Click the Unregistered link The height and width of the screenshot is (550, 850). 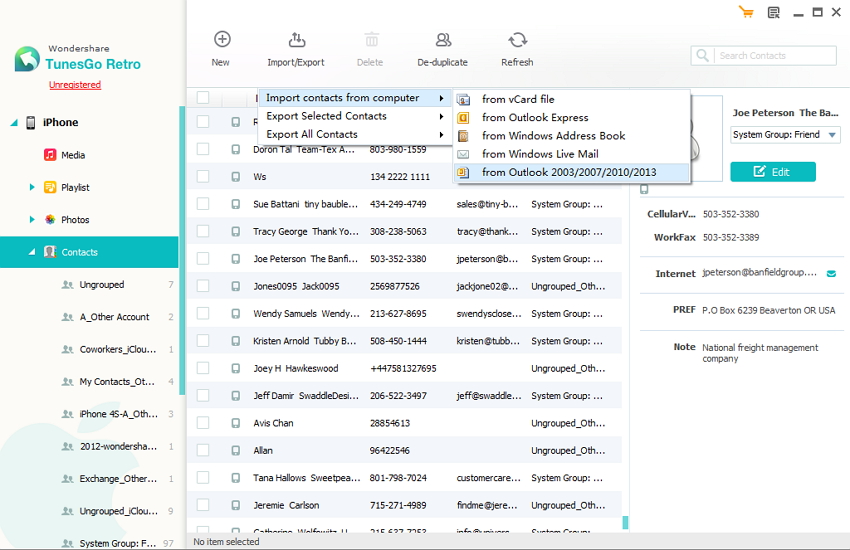pyautogui.click(x=75, y=85)
